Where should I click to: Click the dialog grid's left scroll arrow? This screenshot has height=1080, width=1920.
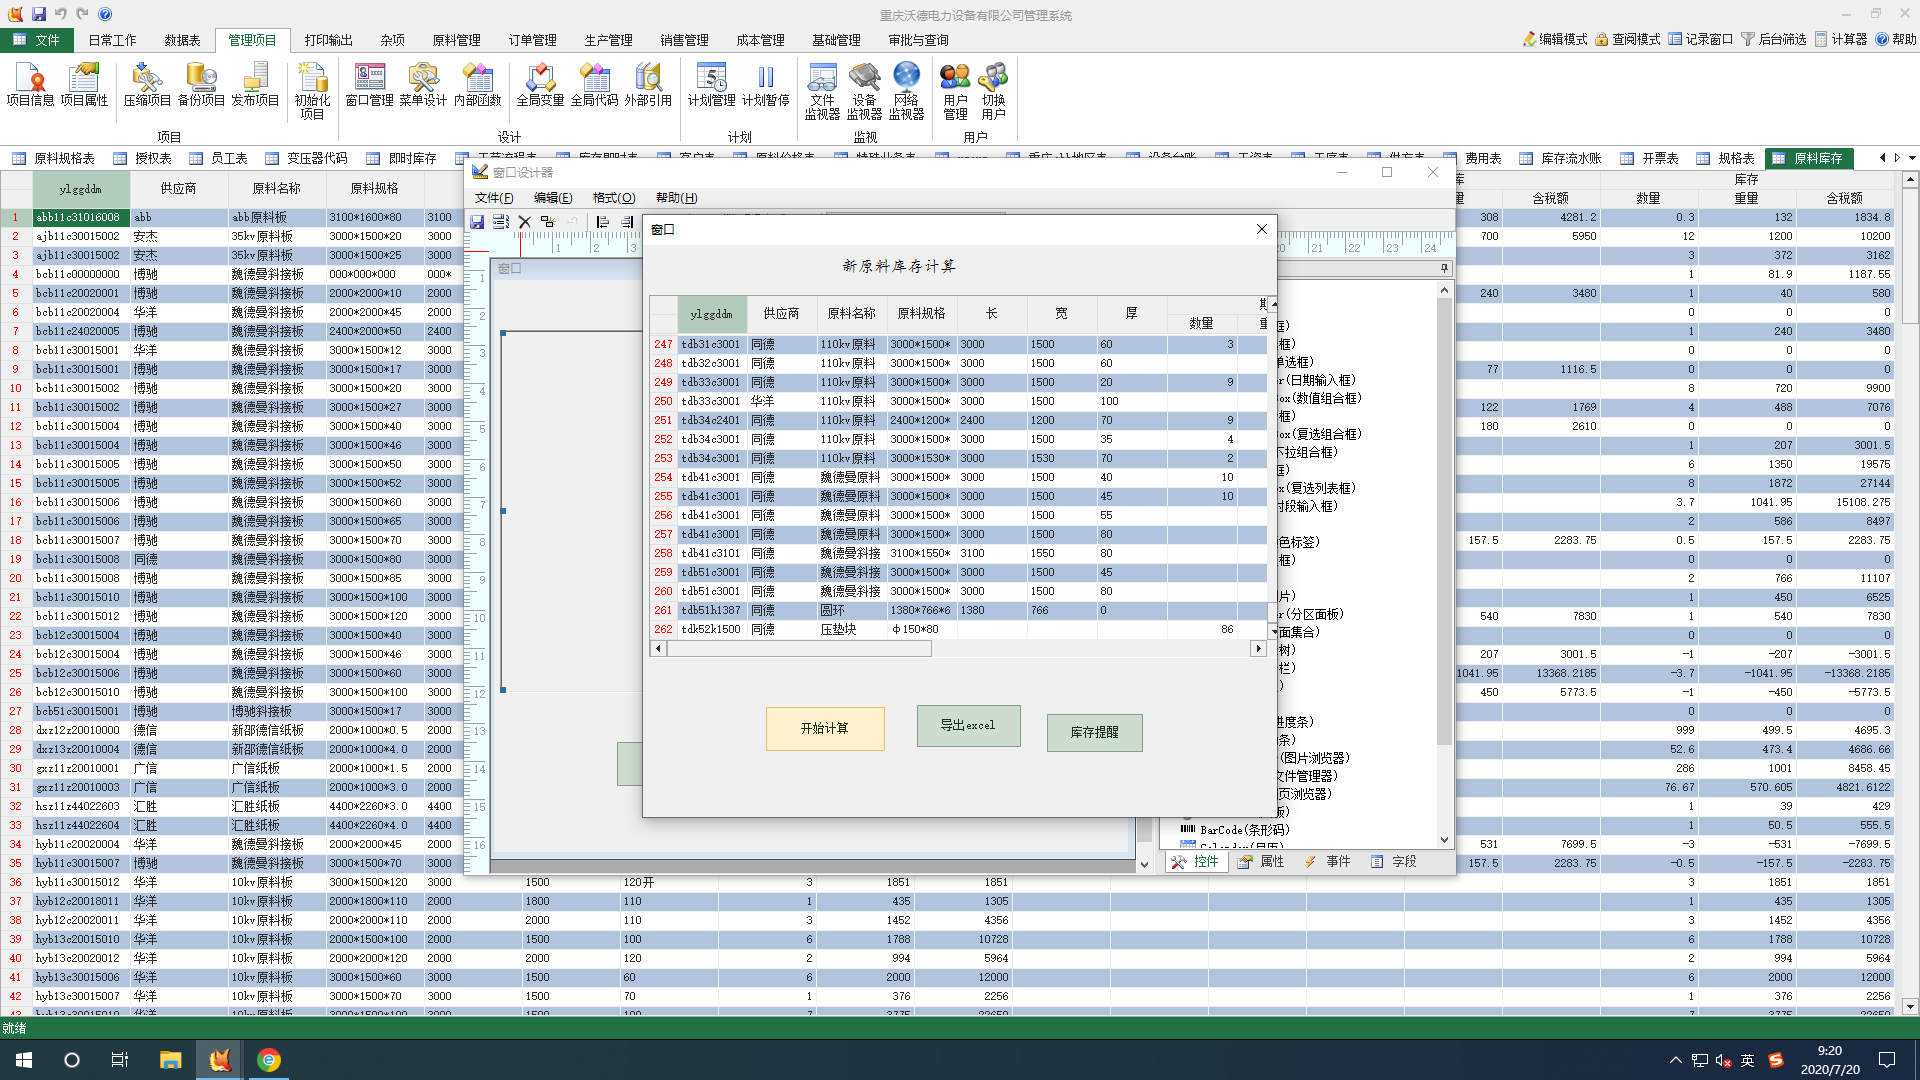(x=658, y=649)
